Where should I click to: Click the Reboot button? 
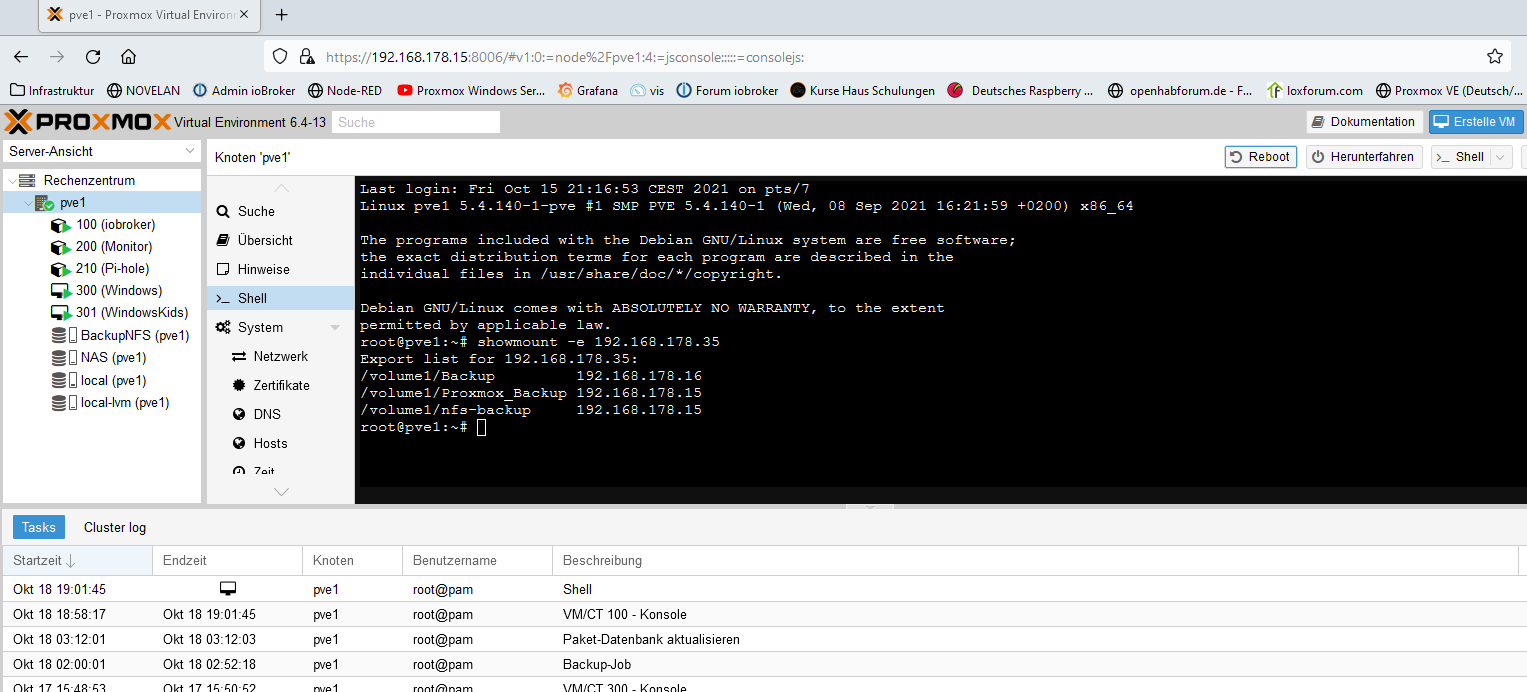[x=1261, y=157]
